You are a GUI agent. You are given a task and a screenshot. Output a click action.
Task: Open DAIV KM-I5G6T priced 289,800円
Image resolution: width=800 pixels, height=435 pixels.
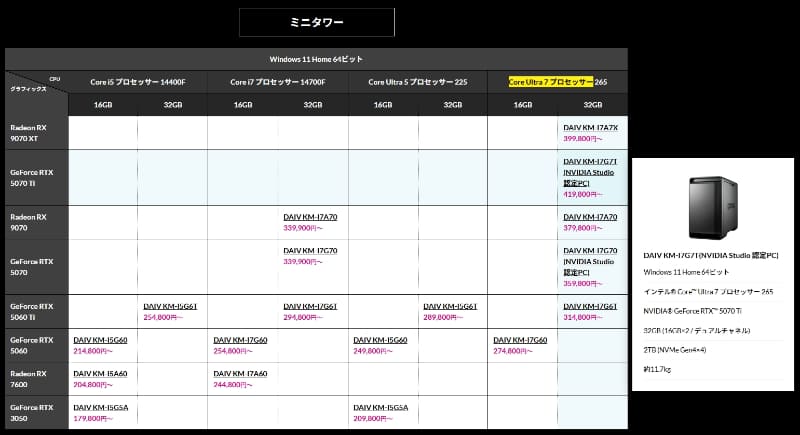pyautogui.click(x=450, y=306)
